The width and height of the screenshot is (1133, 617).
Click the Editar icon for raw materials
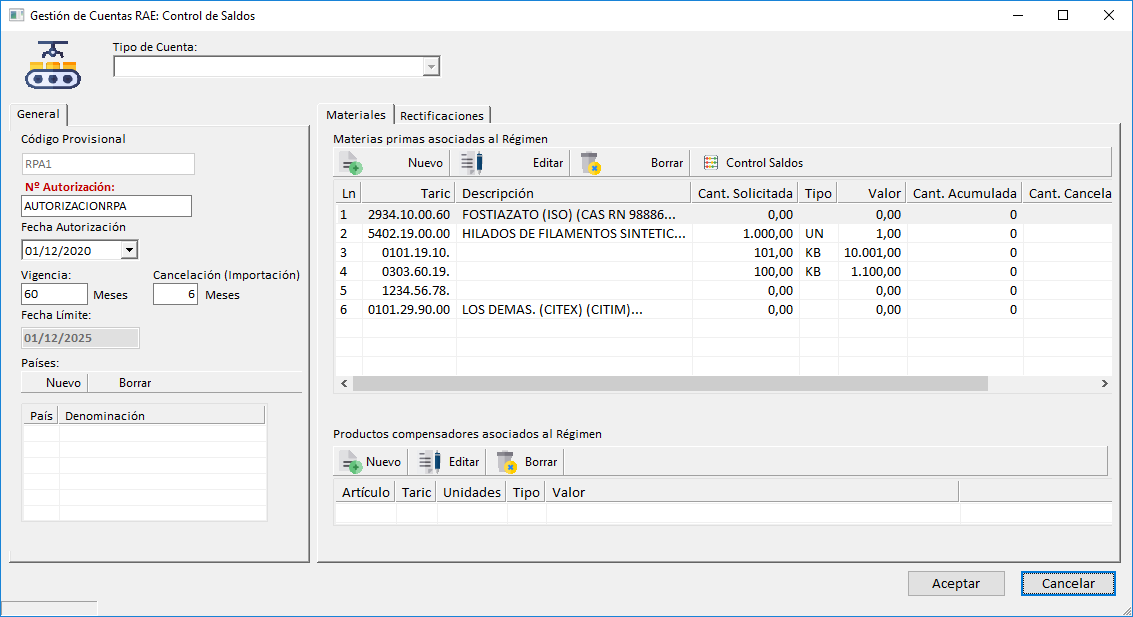click(x=472, y=163)
